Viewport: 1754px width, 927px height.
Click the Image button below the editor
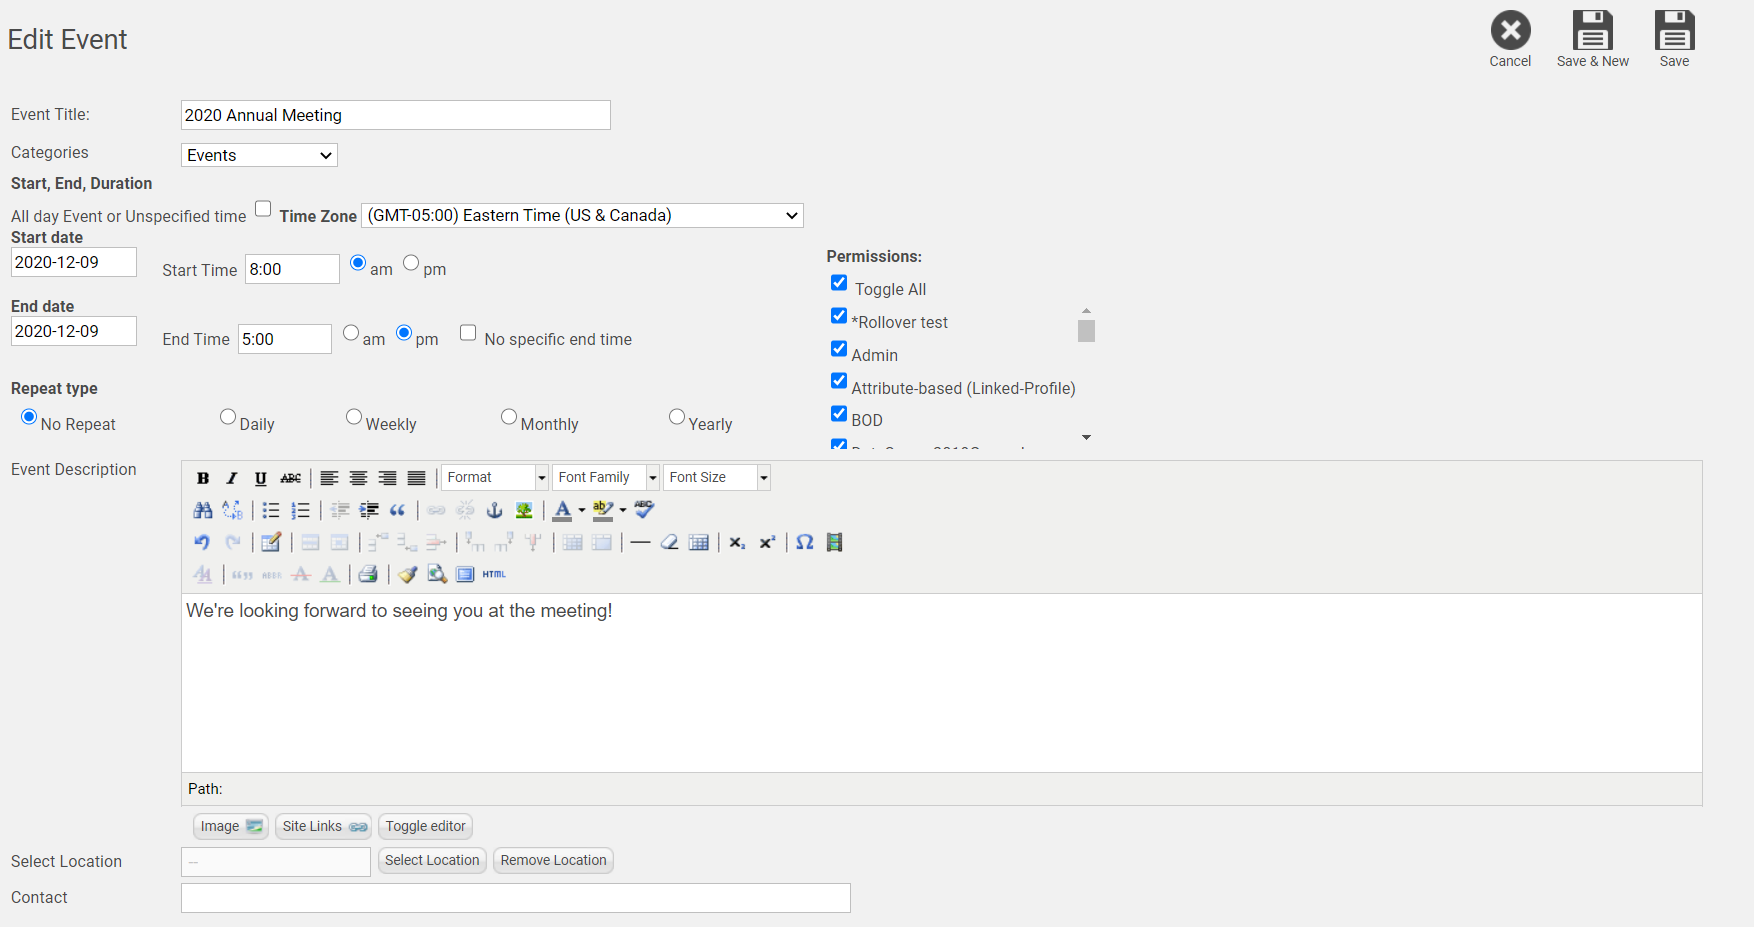(231, 826)
